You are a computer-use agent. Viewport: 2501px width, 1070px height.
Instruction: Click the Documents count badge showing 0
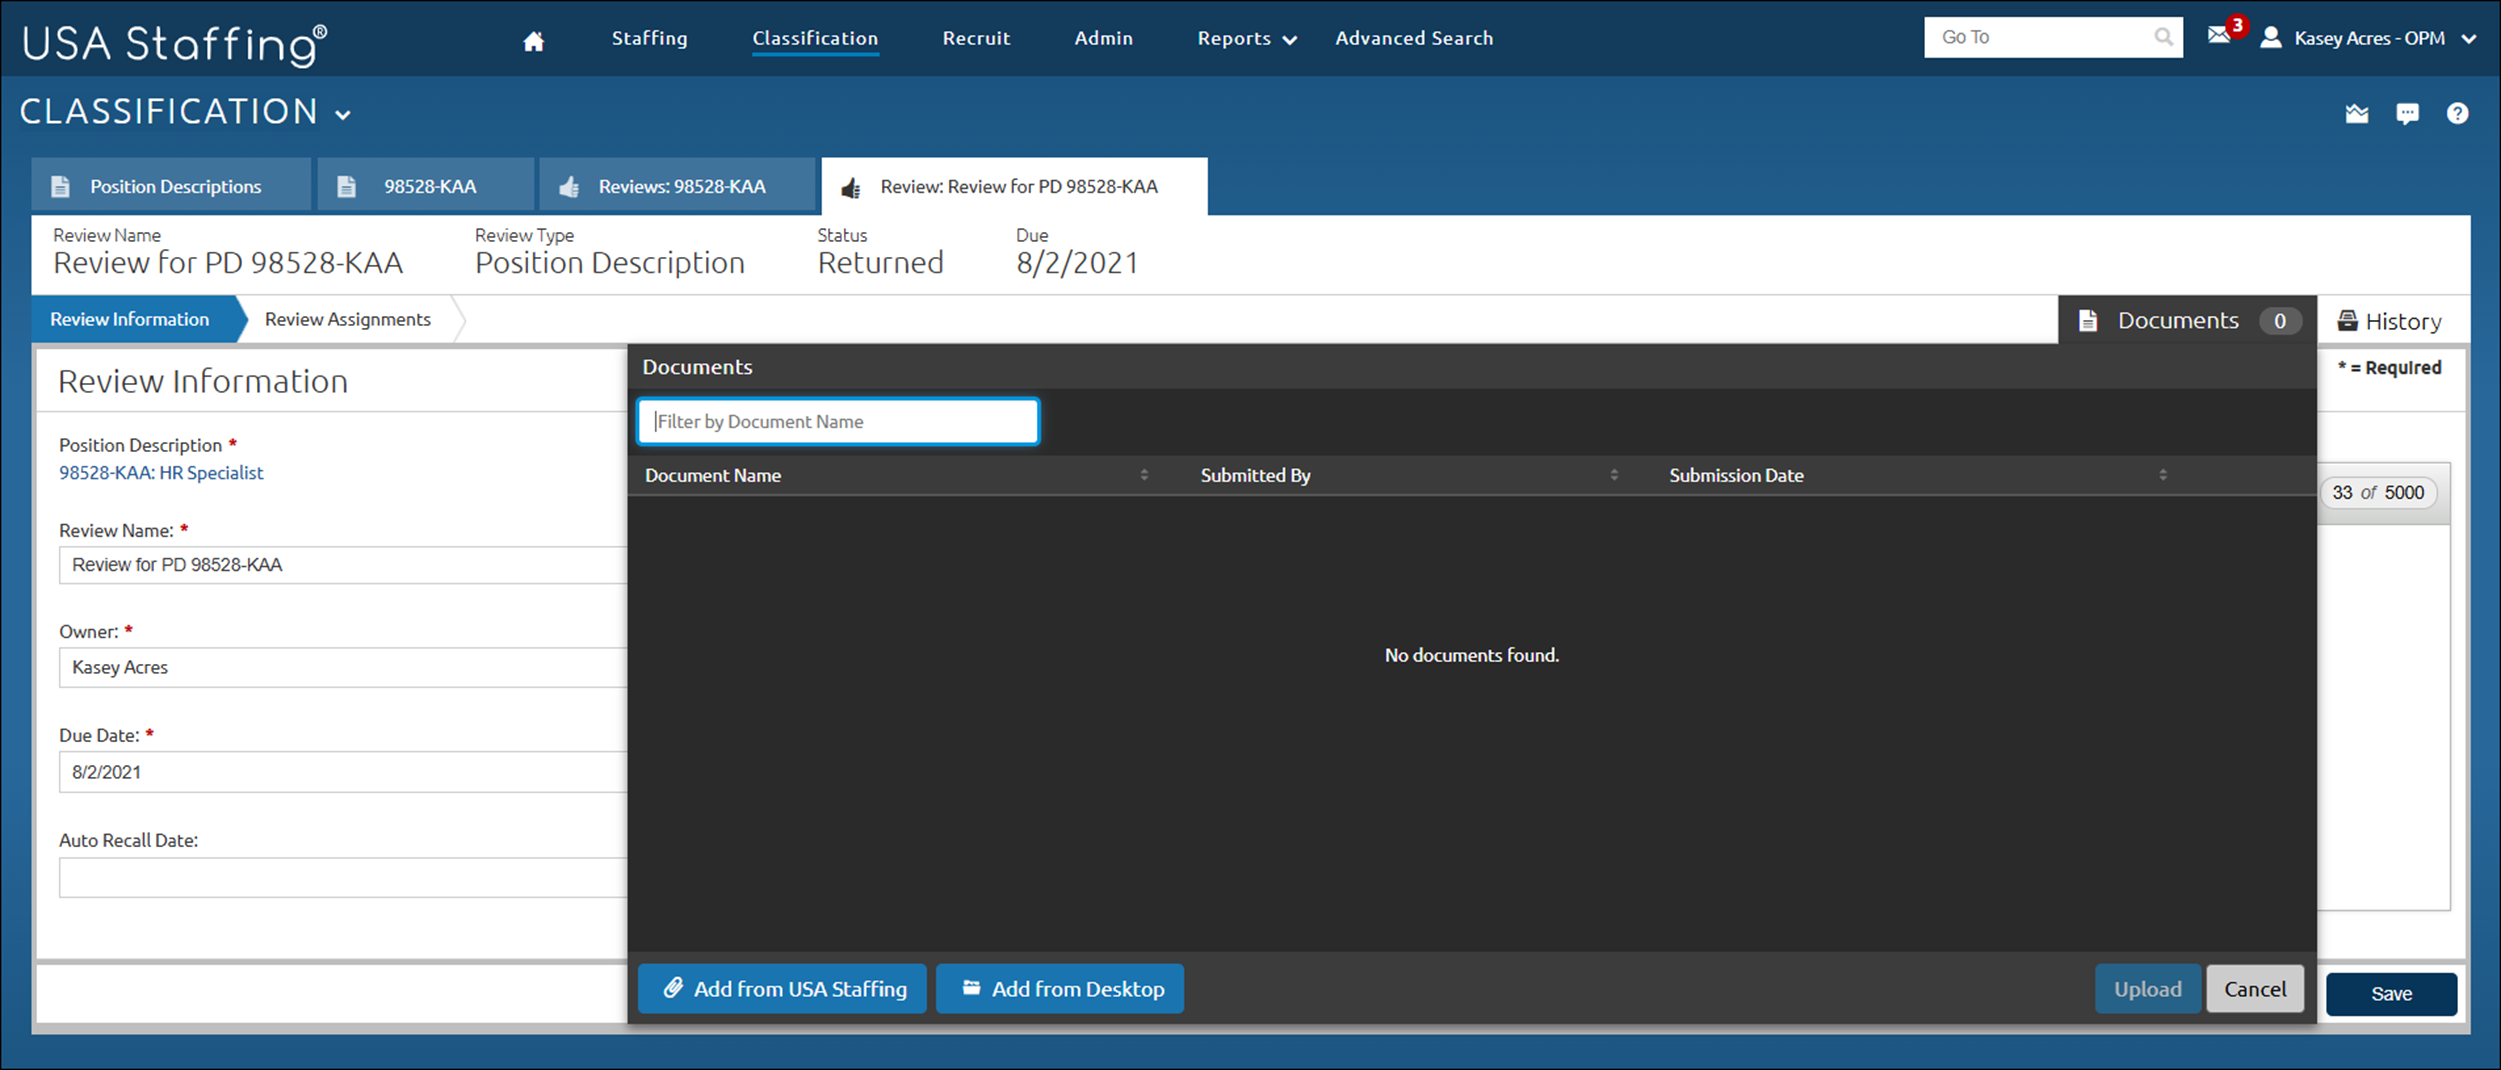coord(2280,321)
